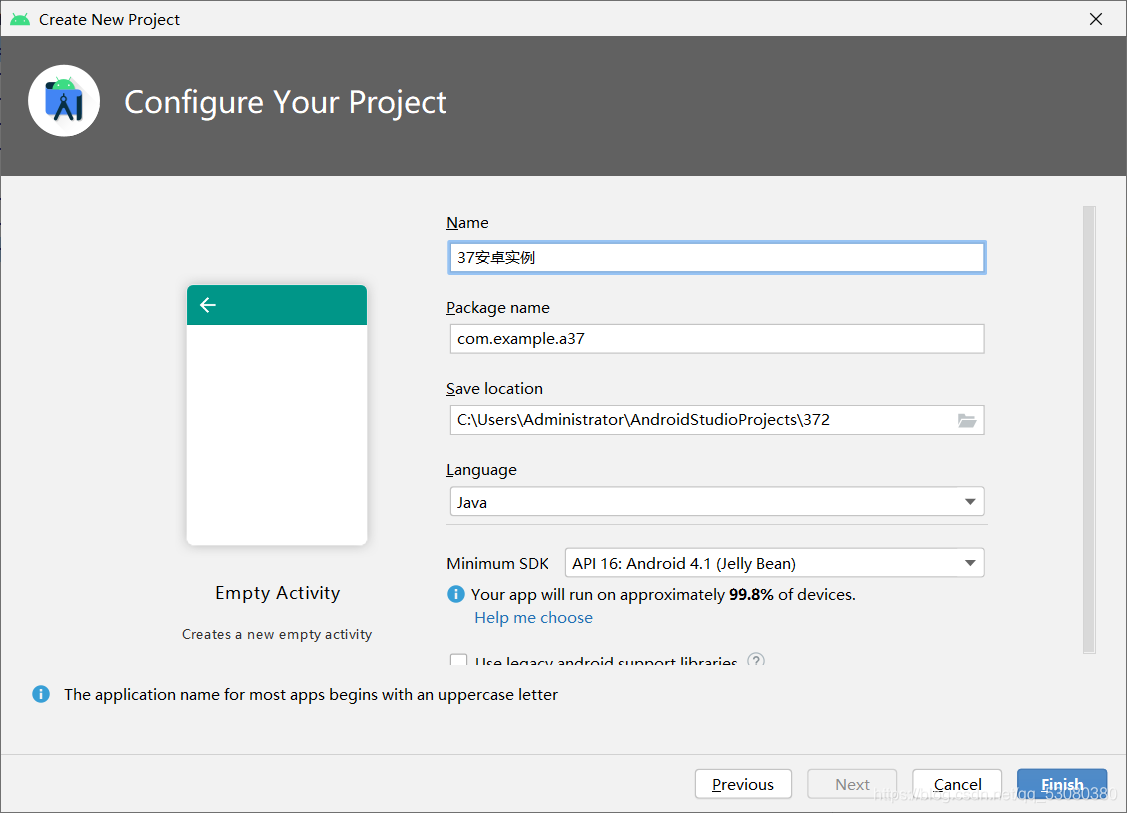Image resolution: width=1127 pixels, height=813 pixels.
Task: Click the uppercase letter application name warning text
Action: pyautogui.click(x=310, y=694)
